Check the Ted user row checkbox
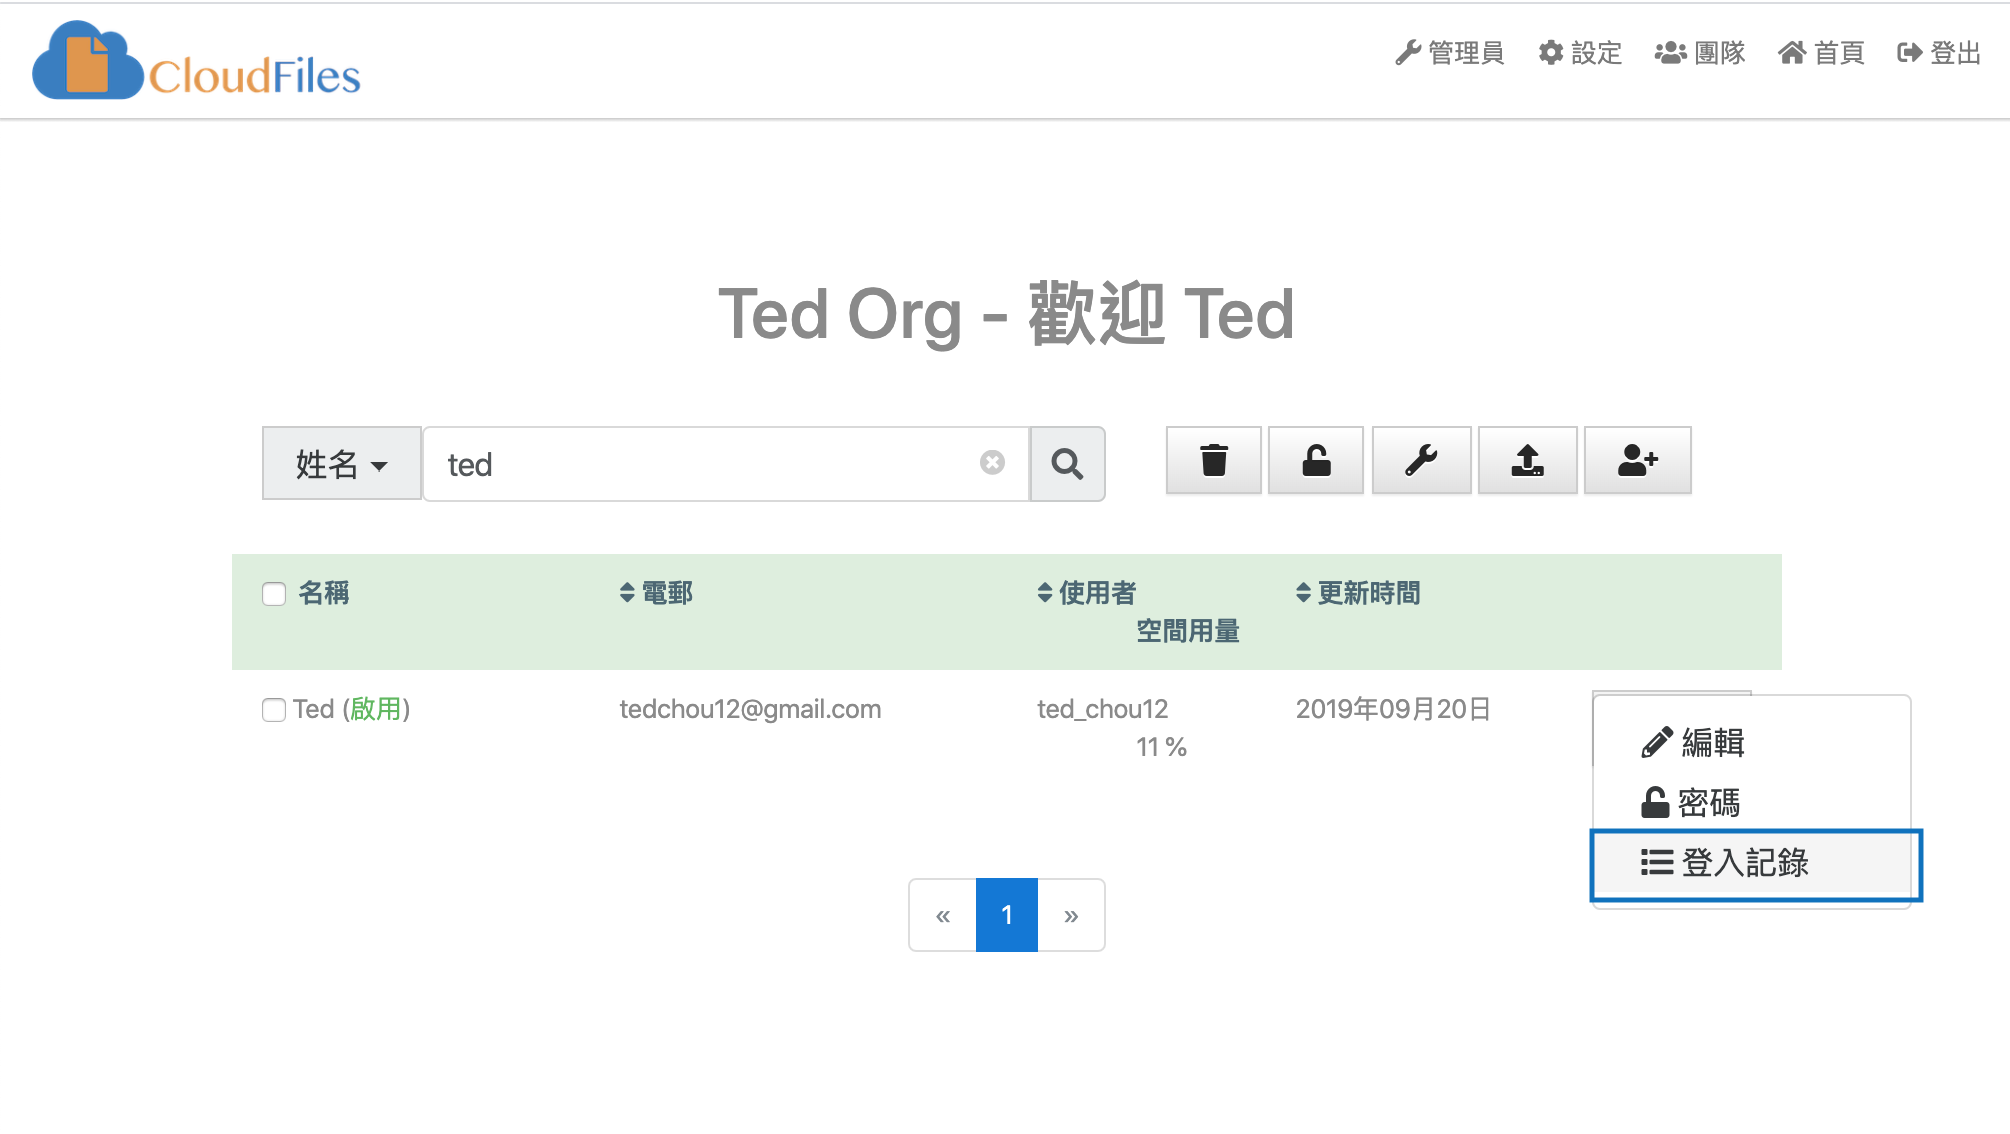Screen dimensions: 2010x1134 pyautogui.click(x=274, y=710)
